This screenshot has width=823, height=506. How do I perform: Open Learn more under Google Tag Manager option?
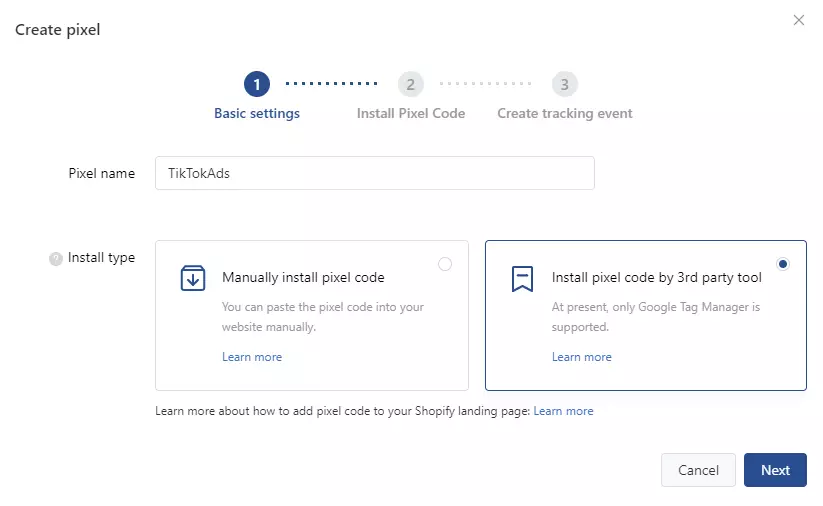click(x=582, y=357)
